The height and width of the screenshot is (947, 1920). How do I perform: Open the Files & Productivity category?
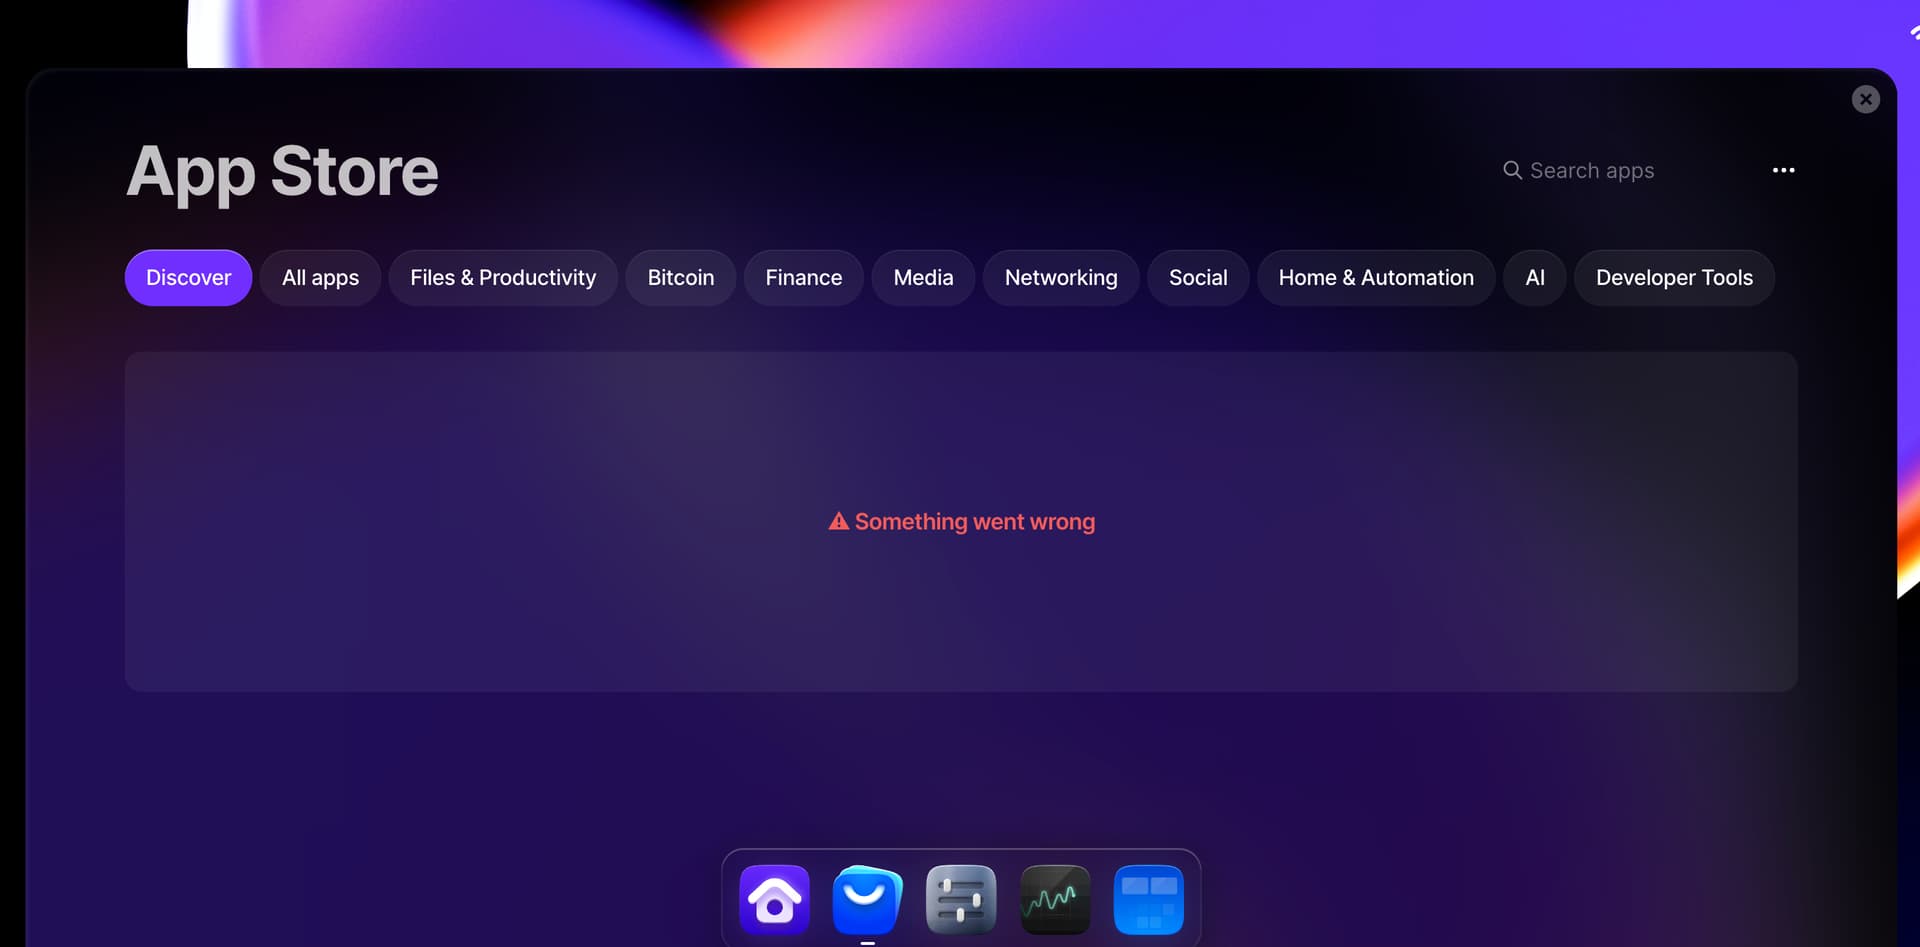click(x=503, y=278)
